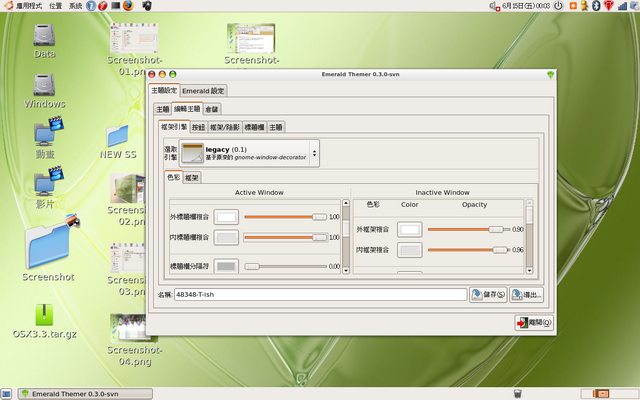Screen dimensions: 640x400
Task: Click Inactive Window list scrollbar down arrow
Action: pos(529,270)
